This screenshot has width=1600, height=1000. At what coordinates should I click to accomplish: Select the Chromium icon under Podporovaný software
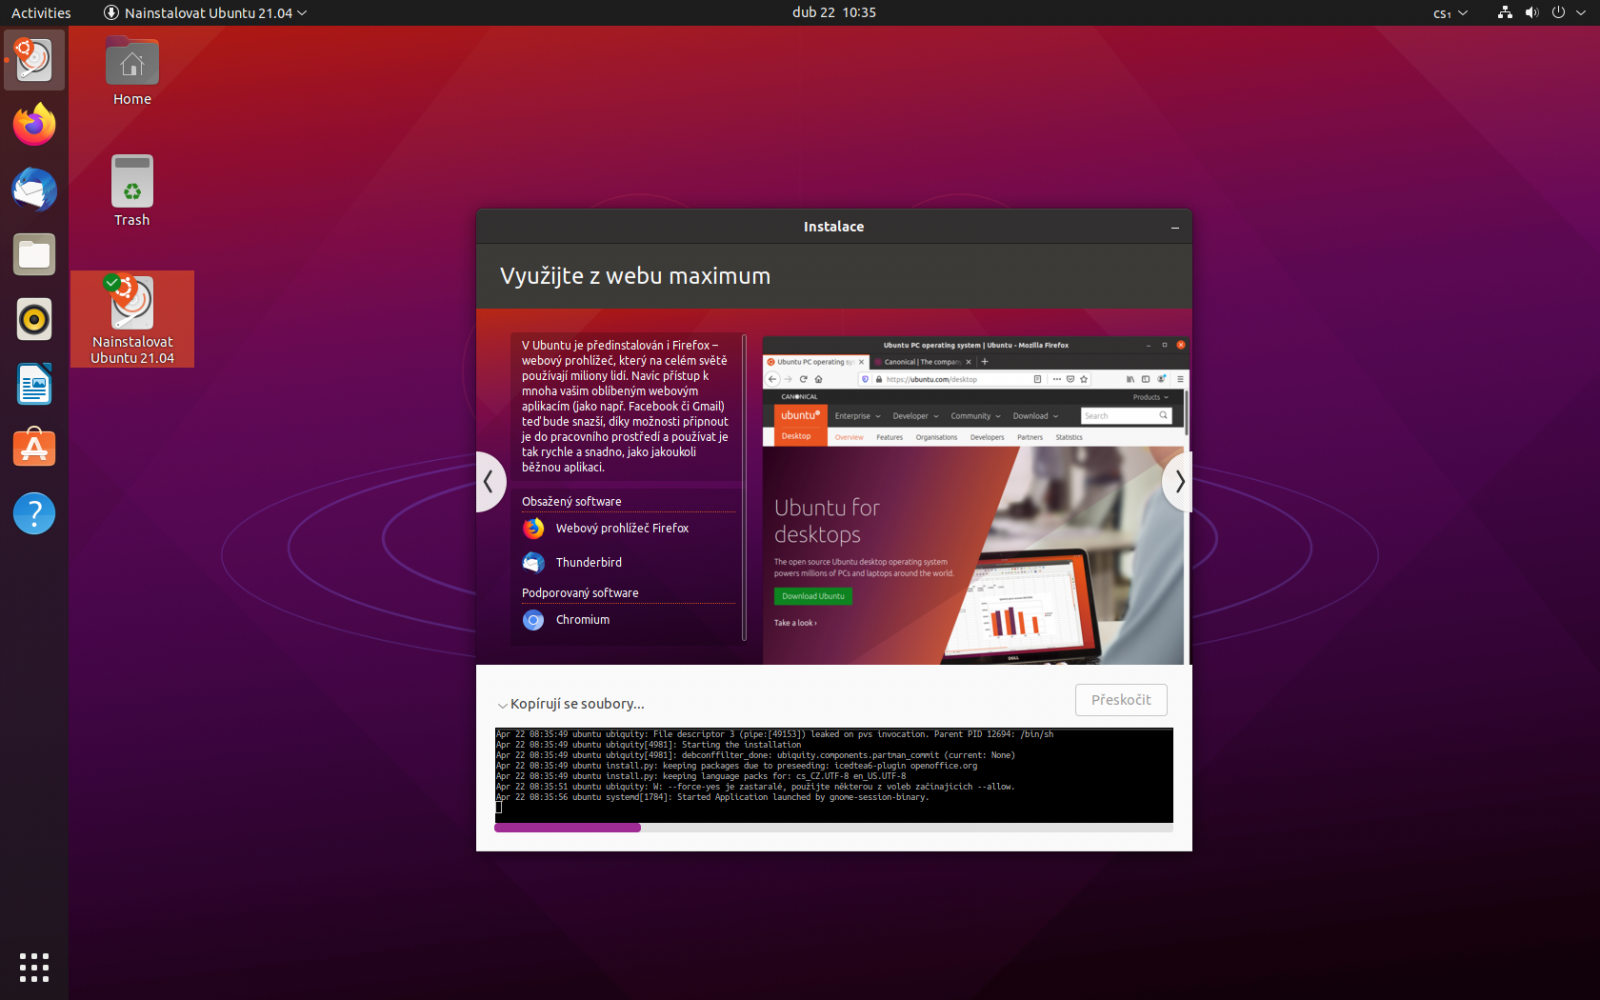pos(533,620)
